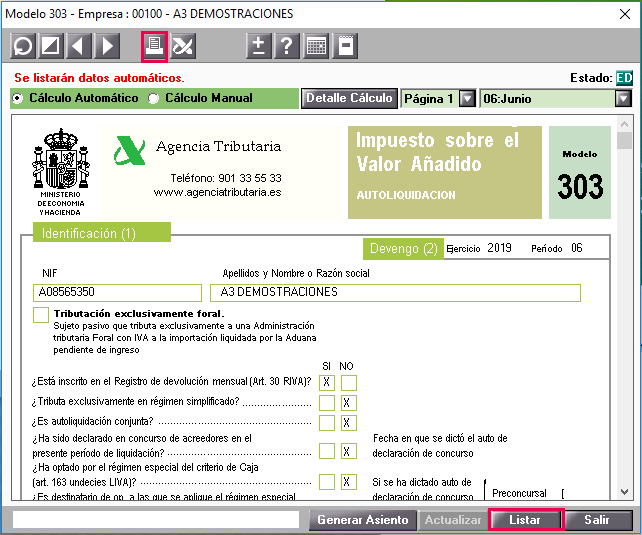
Task: Click the 06:Junio month combo box
Action: pyautogui.click(x=556, y=99)
